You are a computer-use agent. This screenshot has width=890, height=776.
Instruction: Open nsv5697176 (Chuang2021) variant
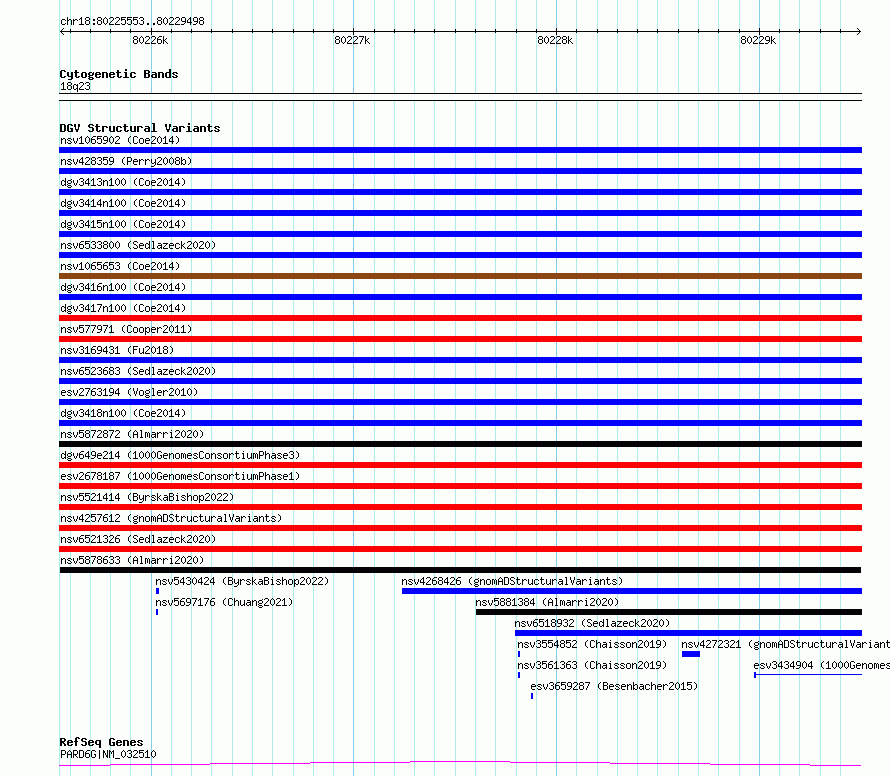point(224,602)
